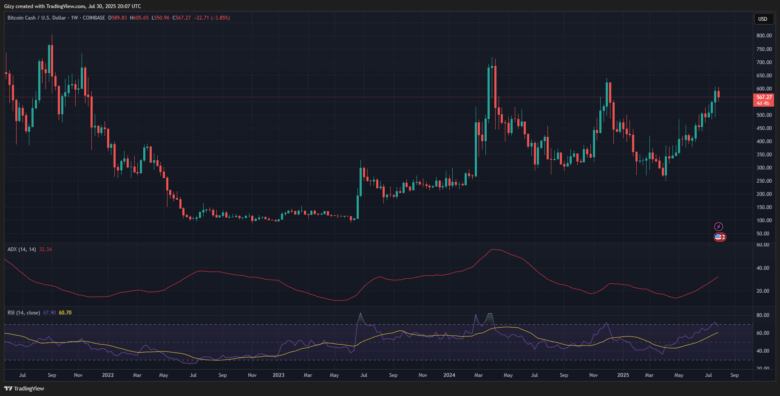This screenshot has width=780, height=396.
Task: Click the 80.00 label on the RSI axis
Action: pyautogui.click(x=764, y=315)
